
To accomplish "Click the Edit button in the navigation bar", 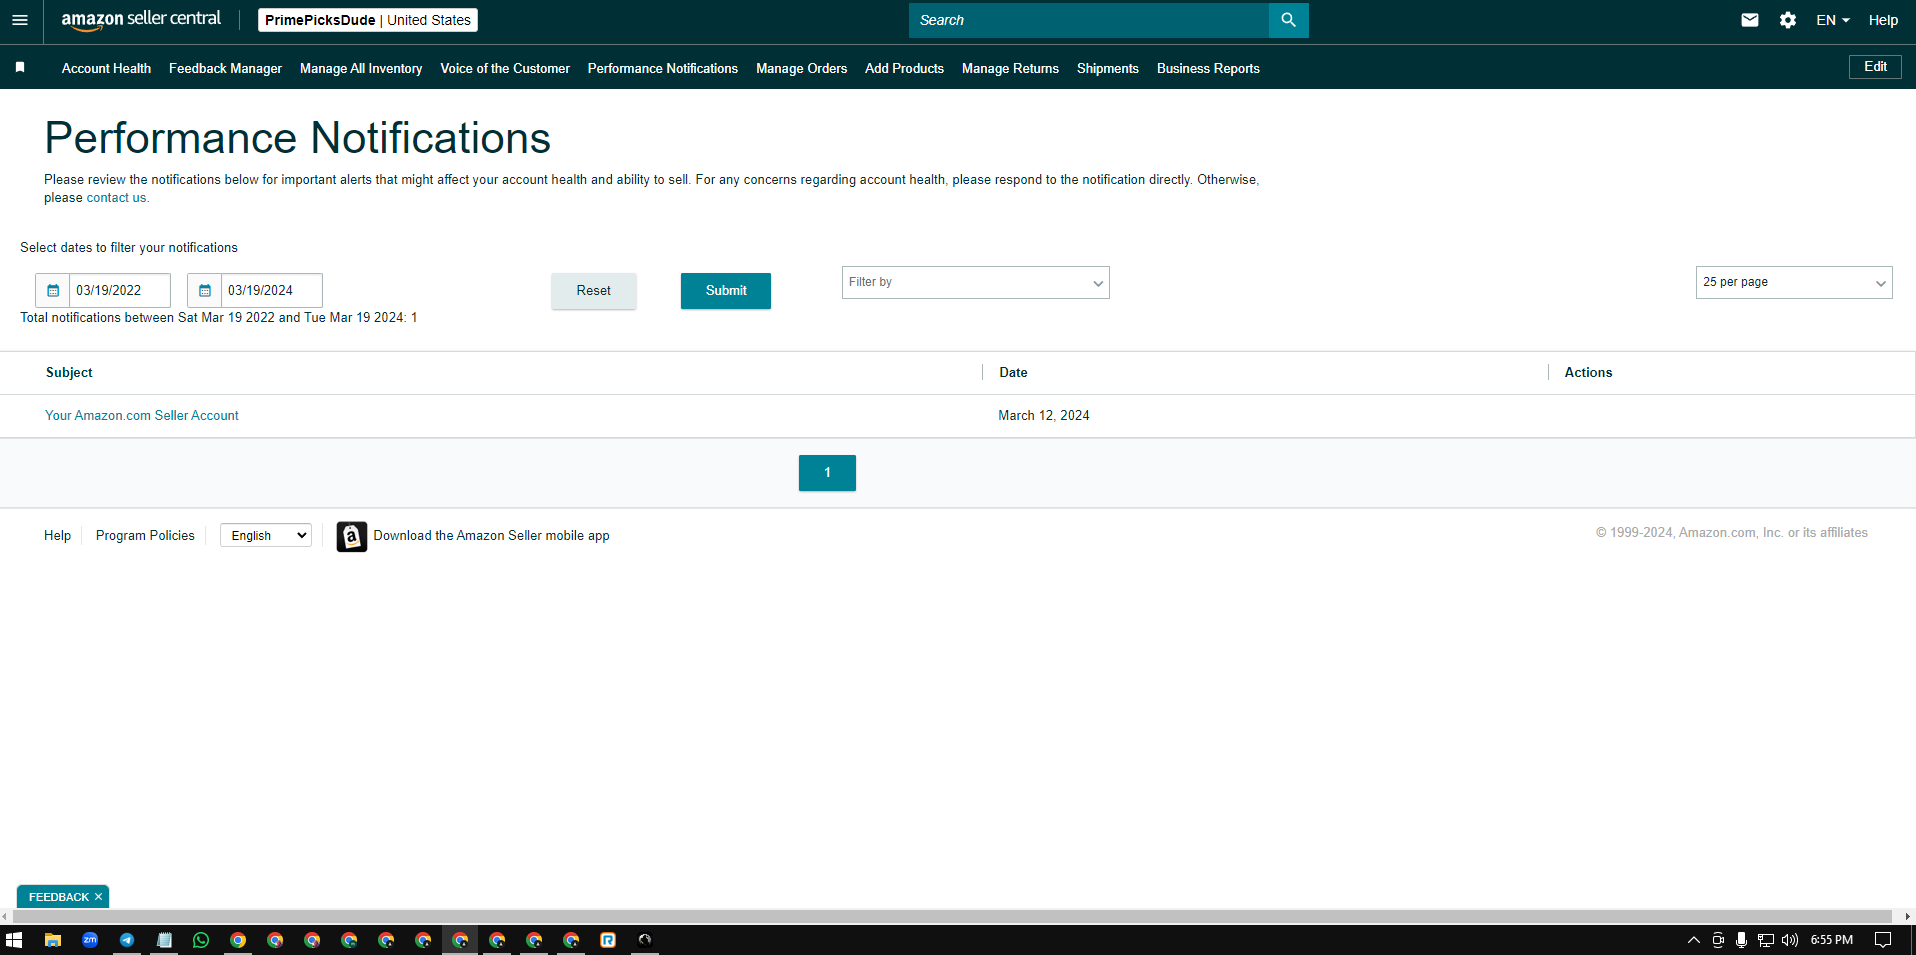I will [x=1875, y=66].
